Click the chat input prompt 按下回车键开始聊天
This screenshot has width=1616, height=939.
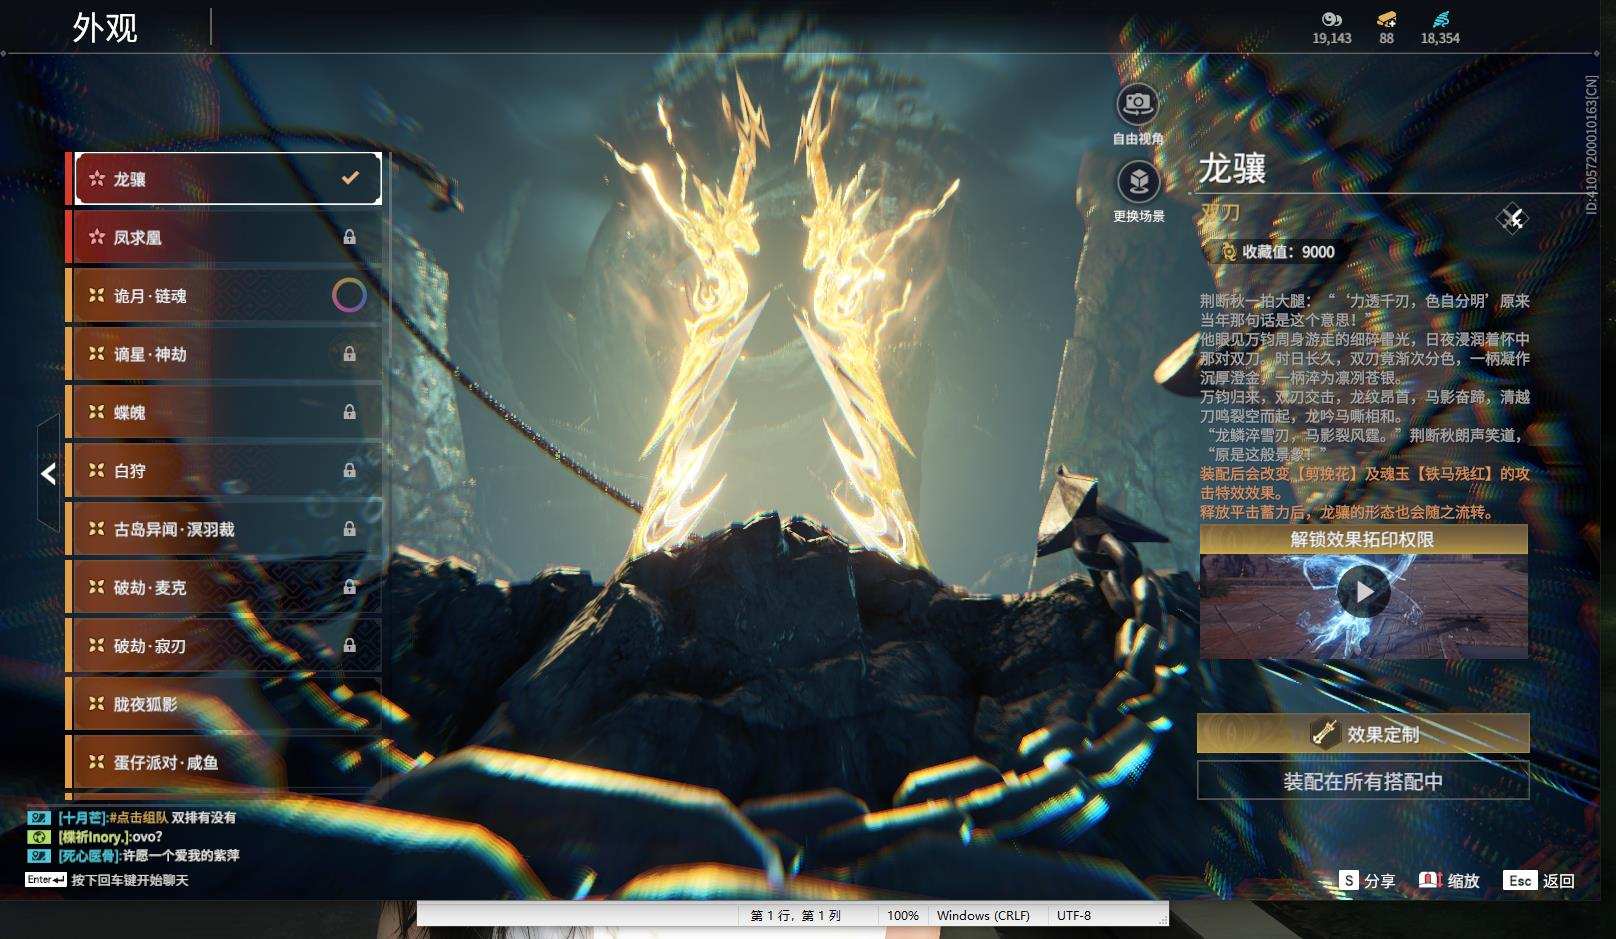[x=130, y=880]
